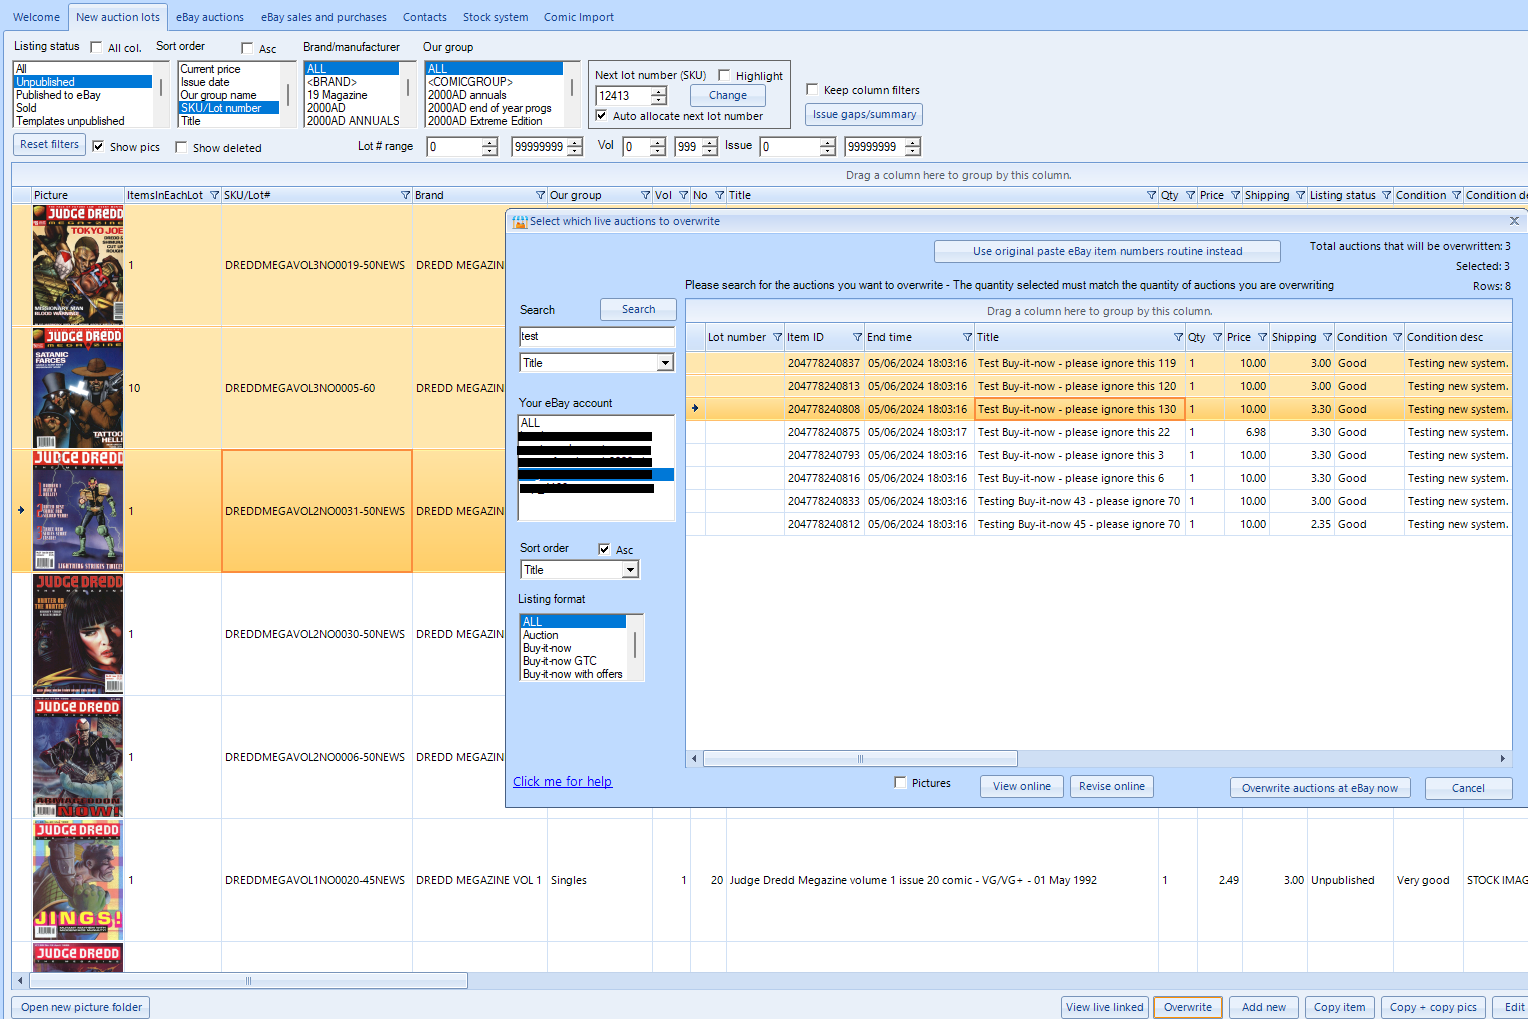The width and height of the screenshot is (1528, 1019).
Task: Click the dialog Title column filter icon
Action: click(x=1178, y=337)
